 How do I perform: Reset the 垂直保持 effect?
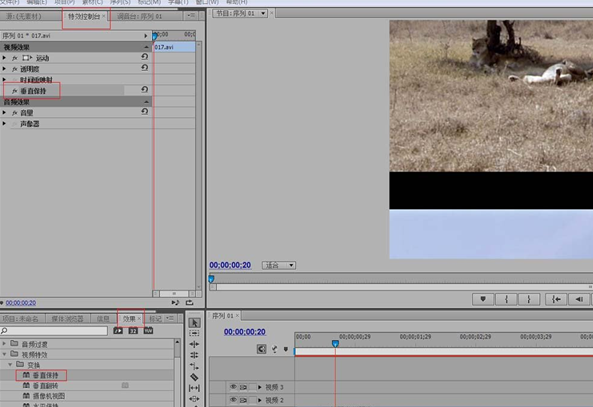click(144, 90)
